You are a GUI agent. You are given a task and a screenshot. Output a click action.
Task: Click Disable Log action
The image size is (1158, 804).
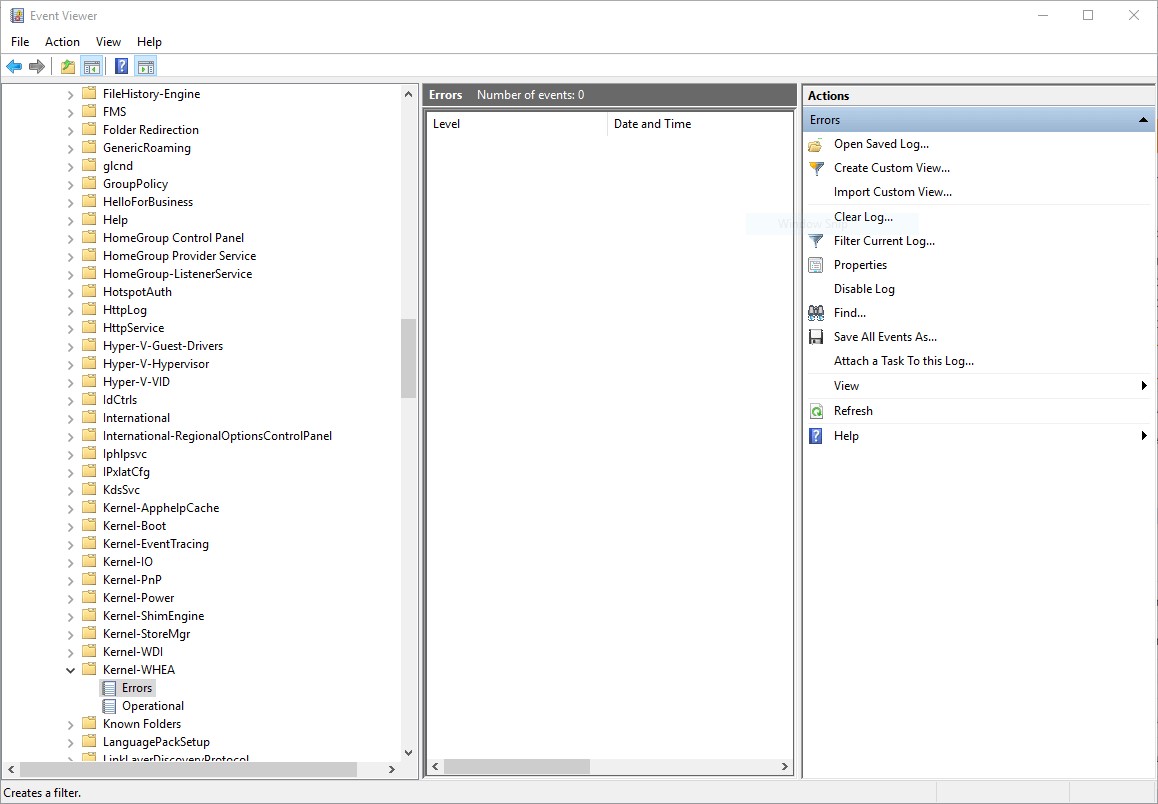[864, 289]
